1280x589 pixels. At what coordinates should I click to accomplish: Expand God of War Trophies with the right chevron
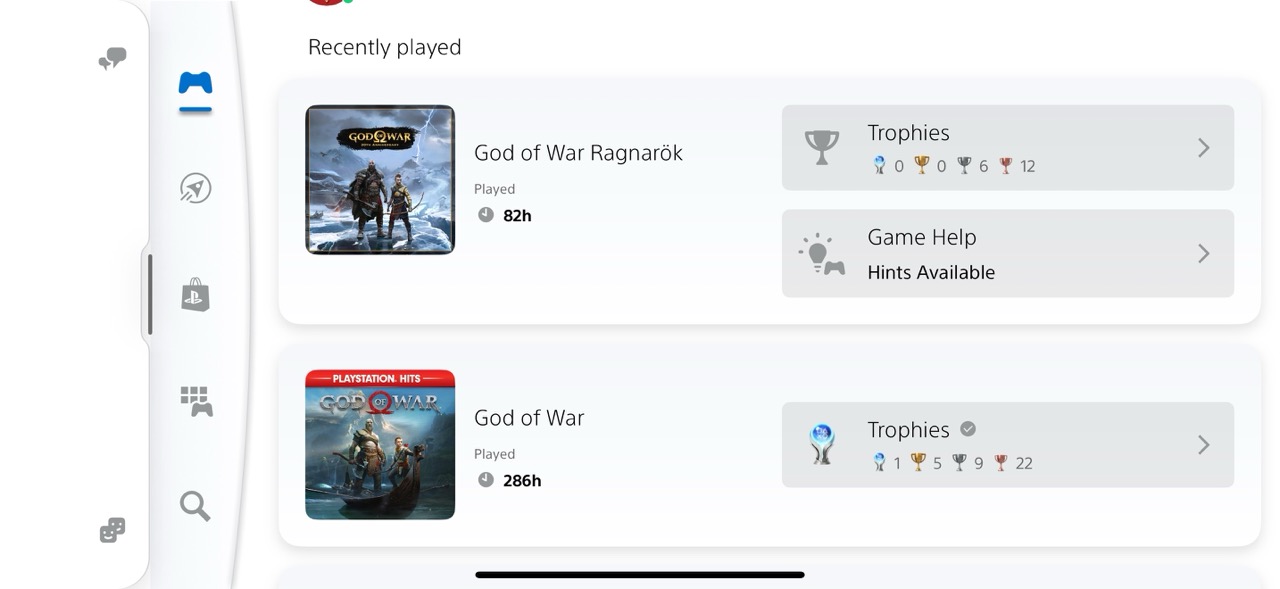[1203, 444]
